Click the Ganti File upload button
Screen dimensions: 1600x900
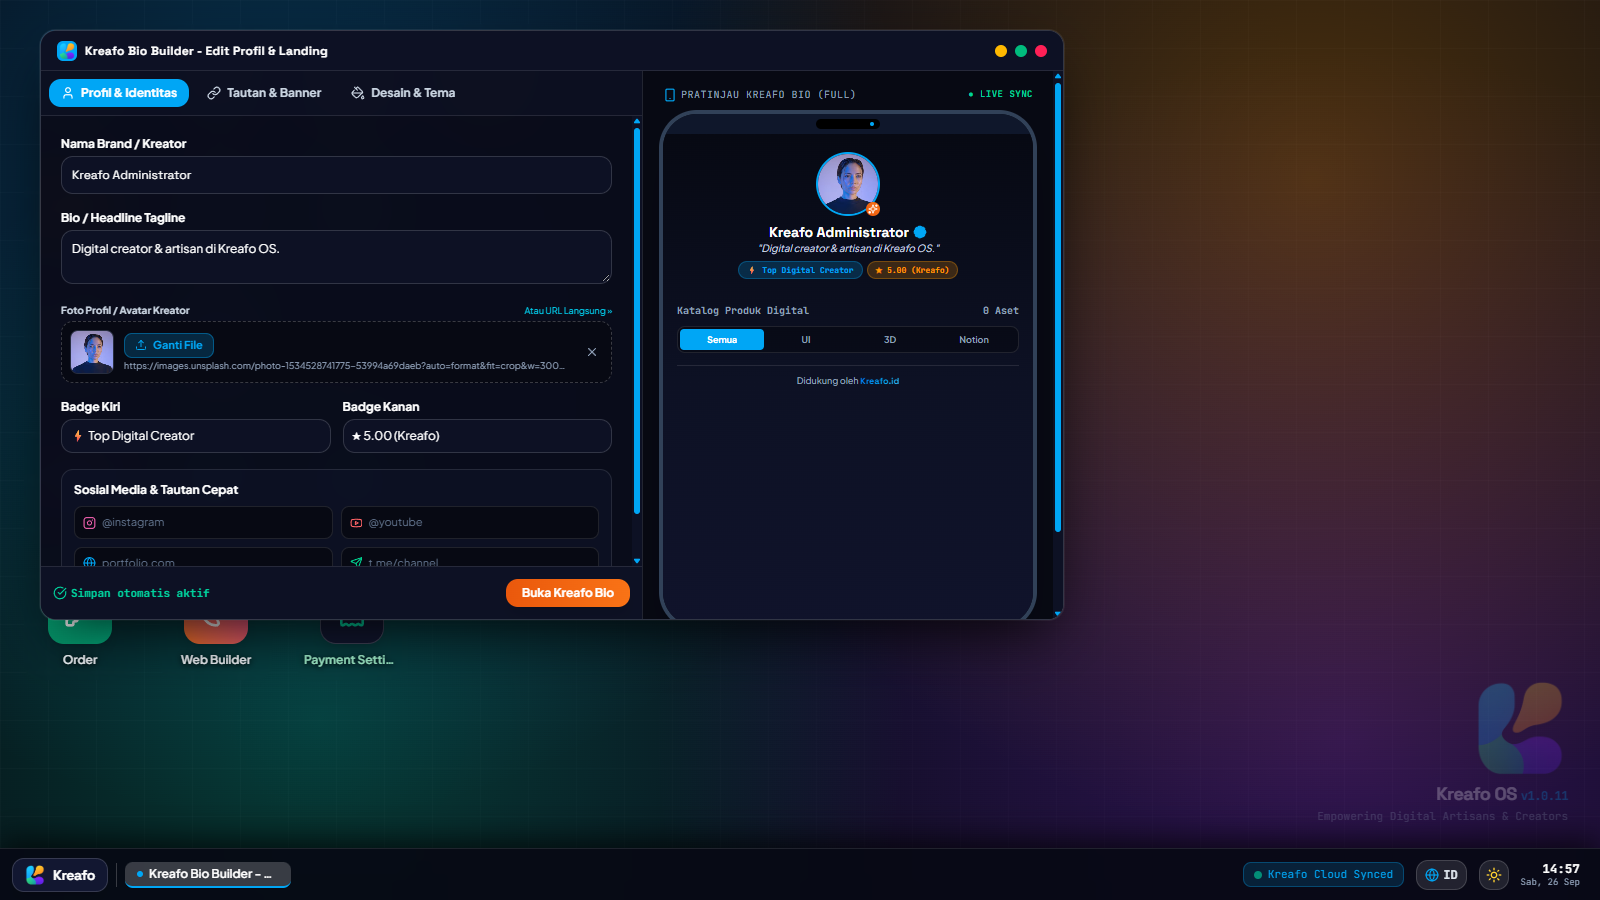[169, 345]
